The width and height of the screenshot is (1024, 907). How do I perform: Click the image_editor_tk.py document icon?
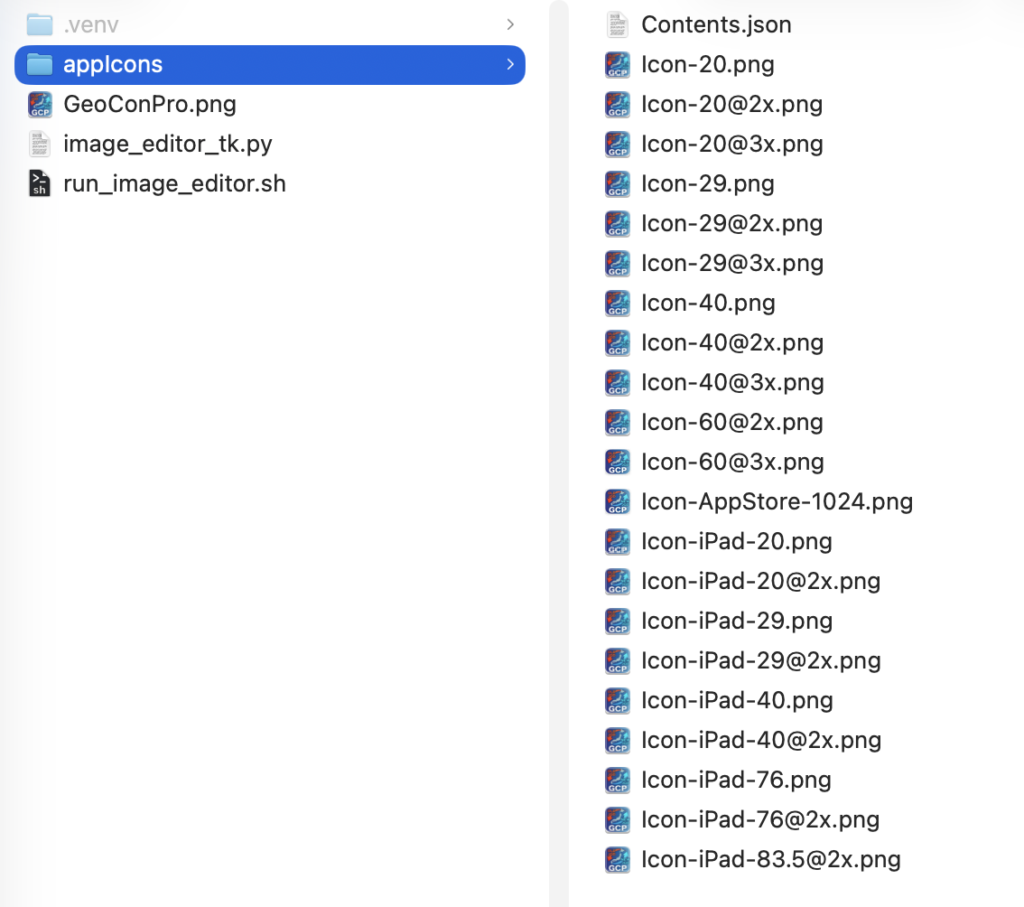tap(40, 144)
